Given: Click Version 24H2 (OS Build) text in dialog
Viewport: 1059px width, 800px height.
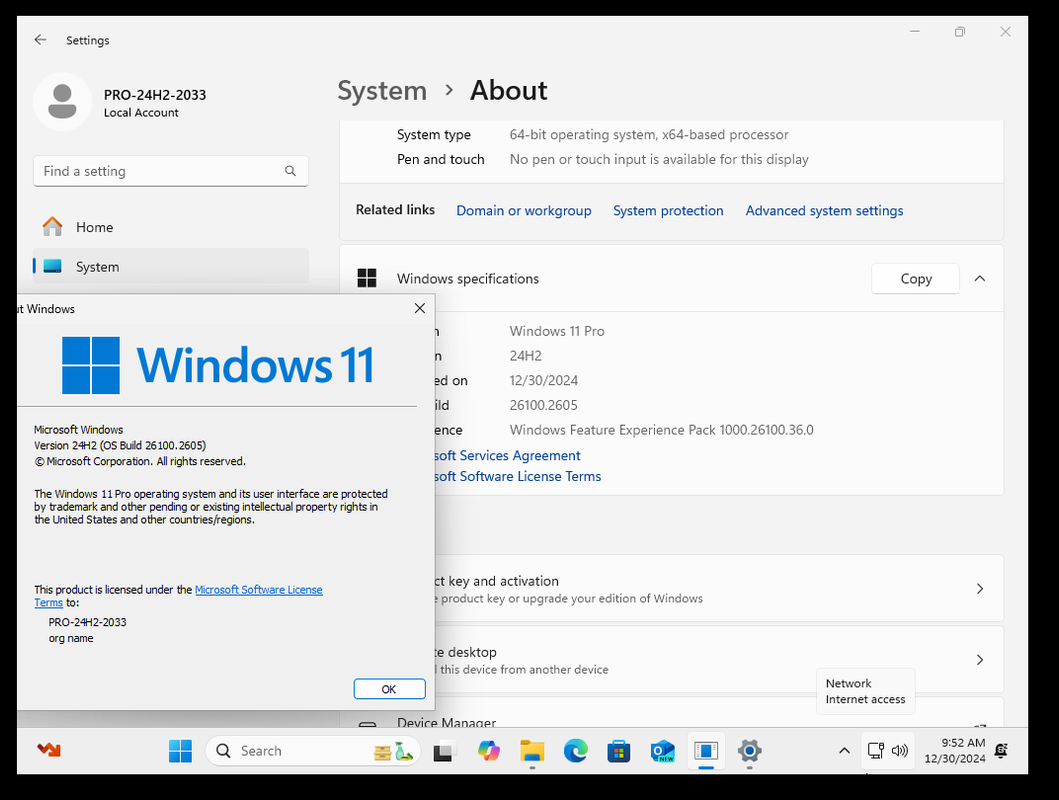Looking at the screenshot, I should 120,446.
